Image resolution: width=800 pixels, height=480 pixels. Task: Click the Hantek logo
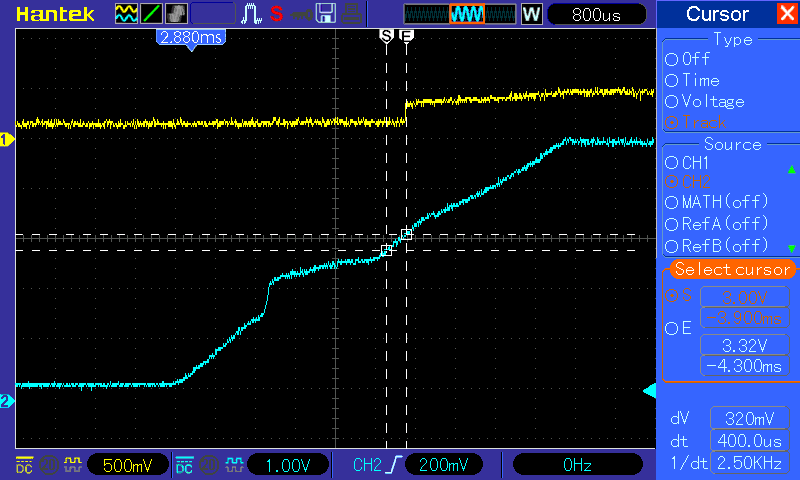tap(55, 14)
